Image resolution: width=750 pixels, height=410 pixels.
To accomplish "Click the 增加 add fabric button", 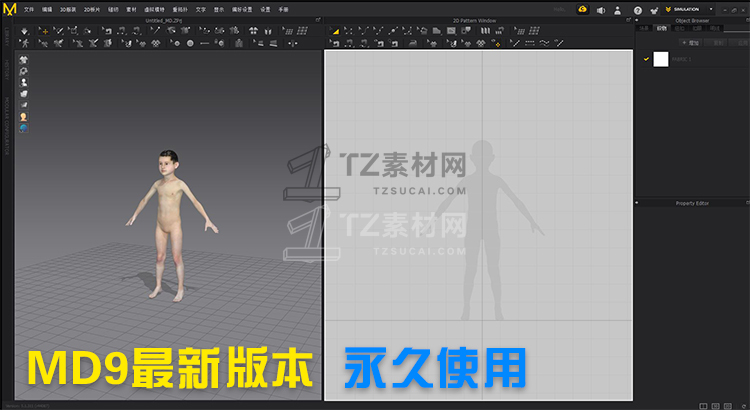I will [690, 42].
